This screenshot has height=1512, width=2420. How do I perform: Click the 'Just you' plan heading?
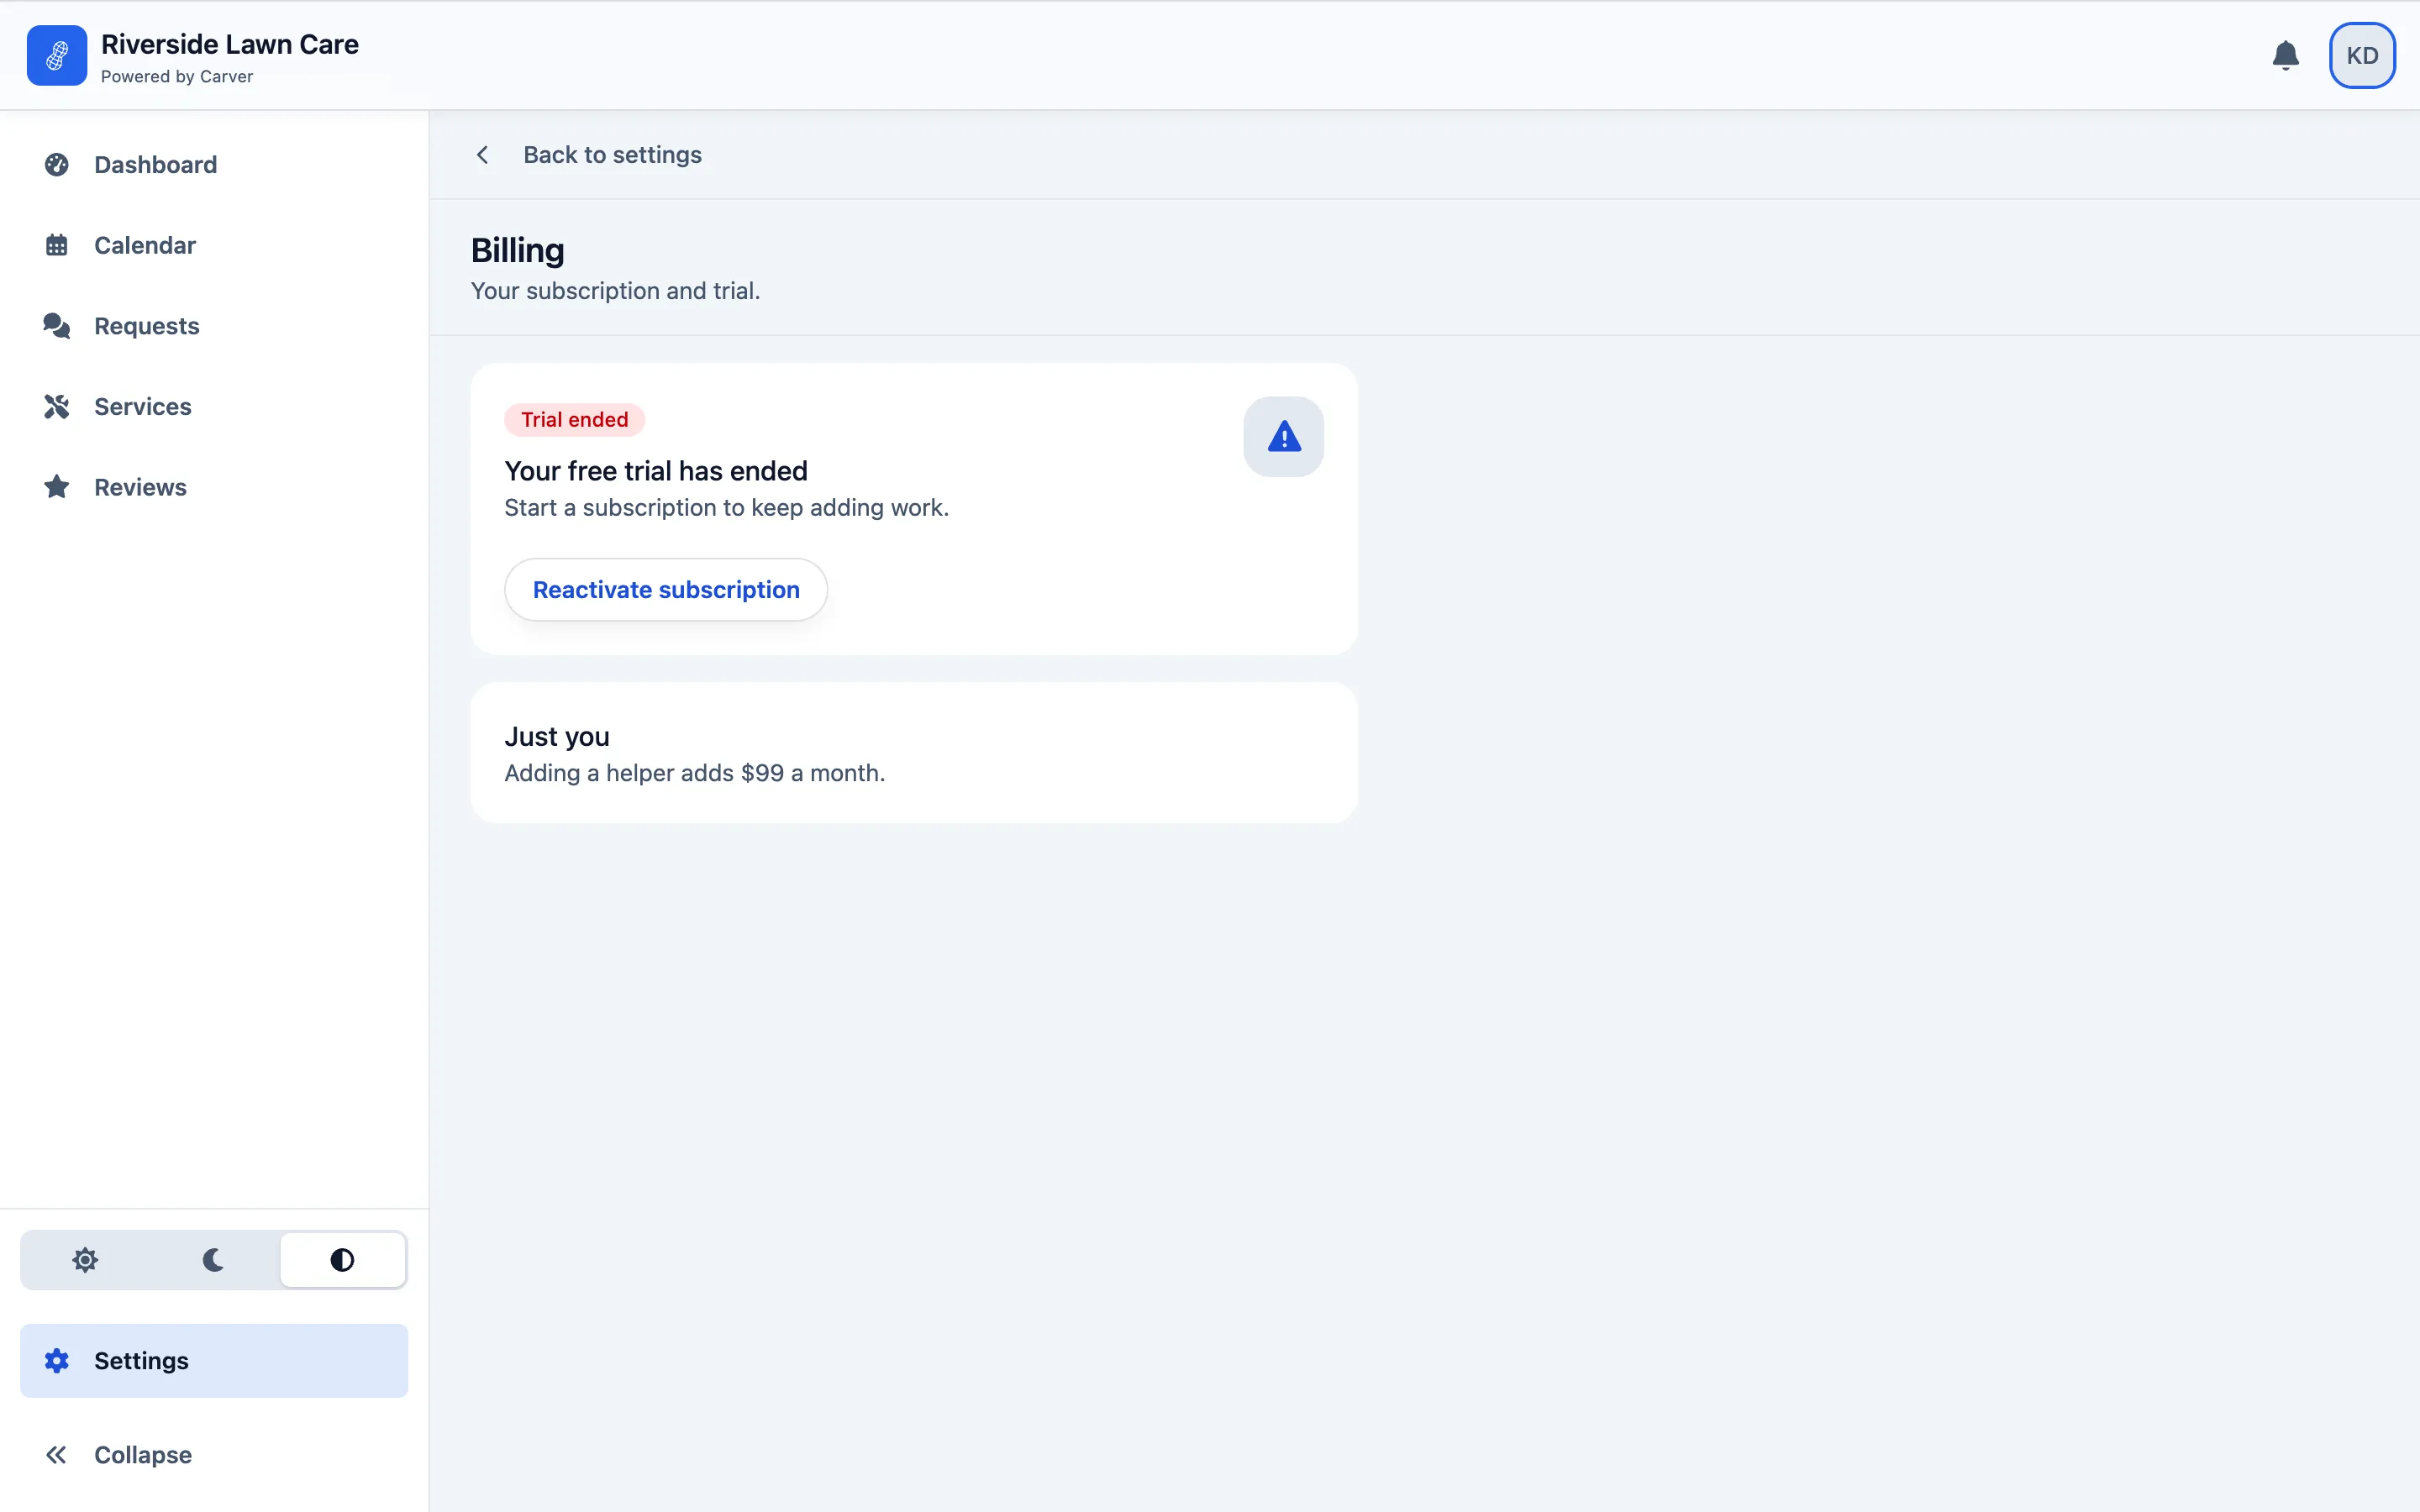pyautogui.click(x=557, y=737)
